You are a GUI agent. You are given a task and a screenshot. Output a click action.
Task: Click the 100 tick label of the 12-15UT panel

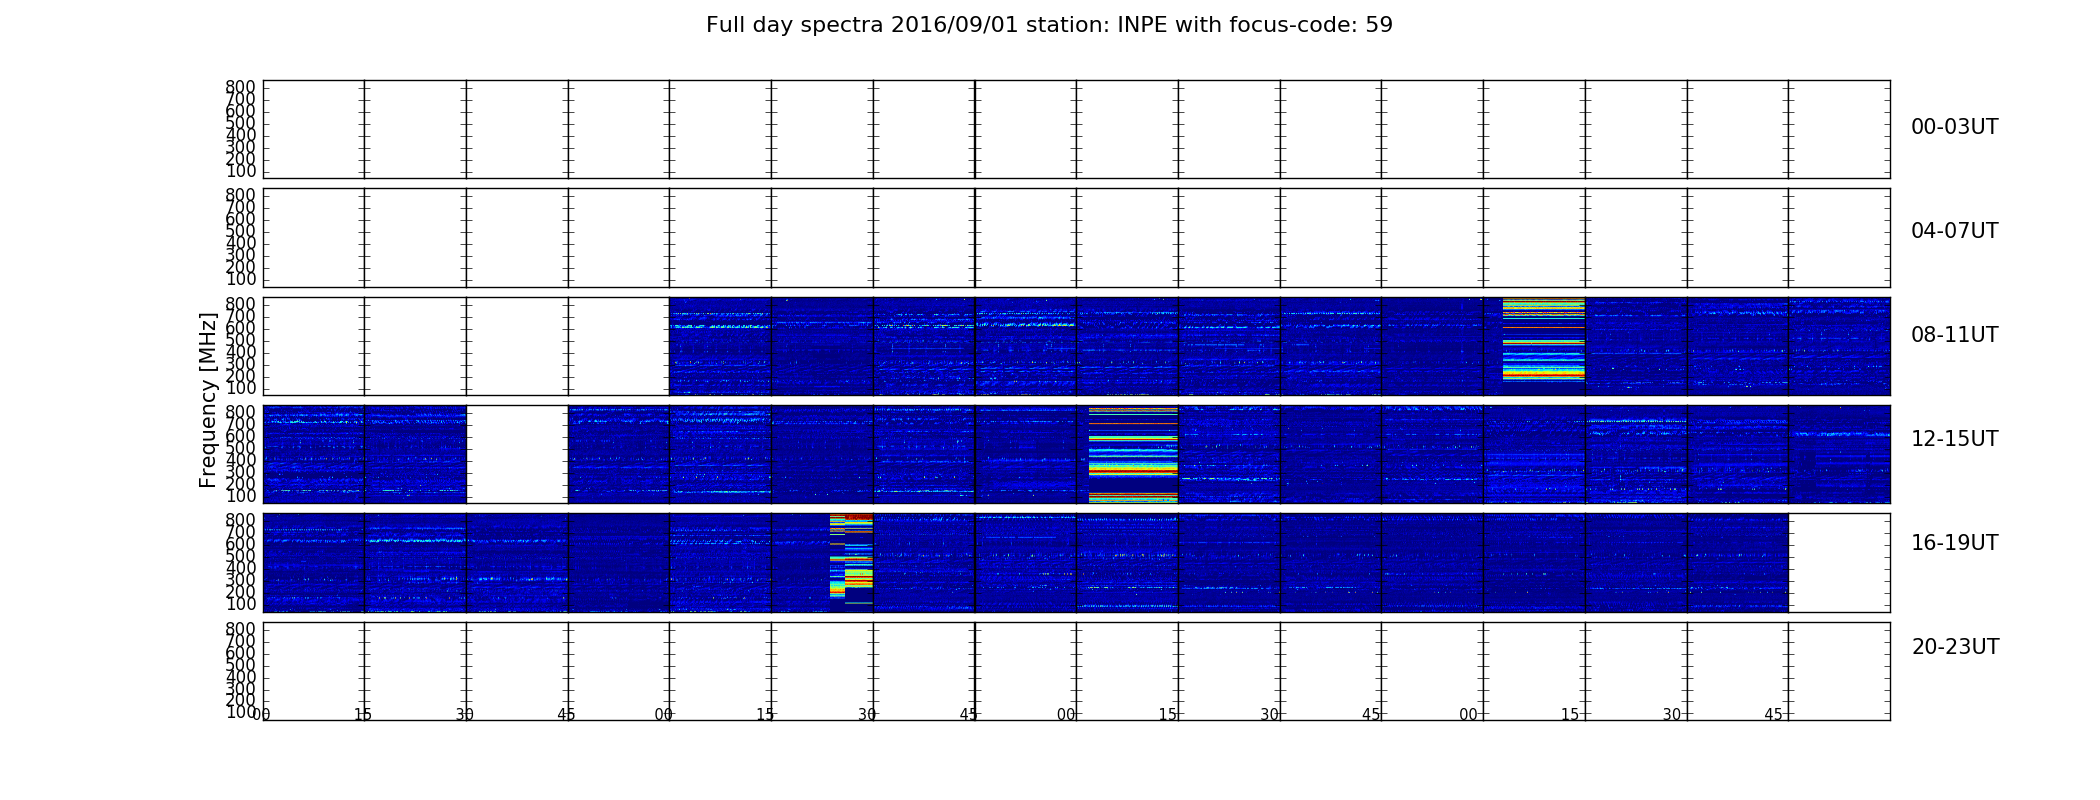[240, 496]
